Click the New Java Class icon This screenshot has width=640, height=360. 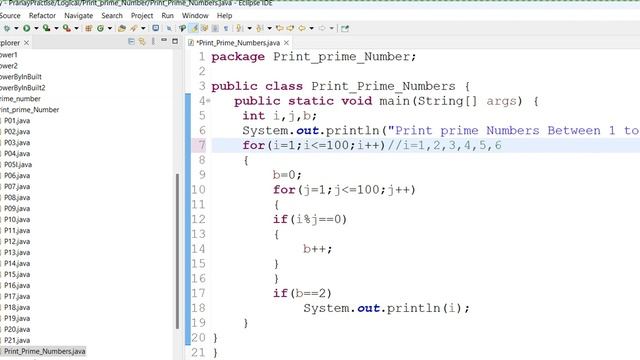point(100,28)
